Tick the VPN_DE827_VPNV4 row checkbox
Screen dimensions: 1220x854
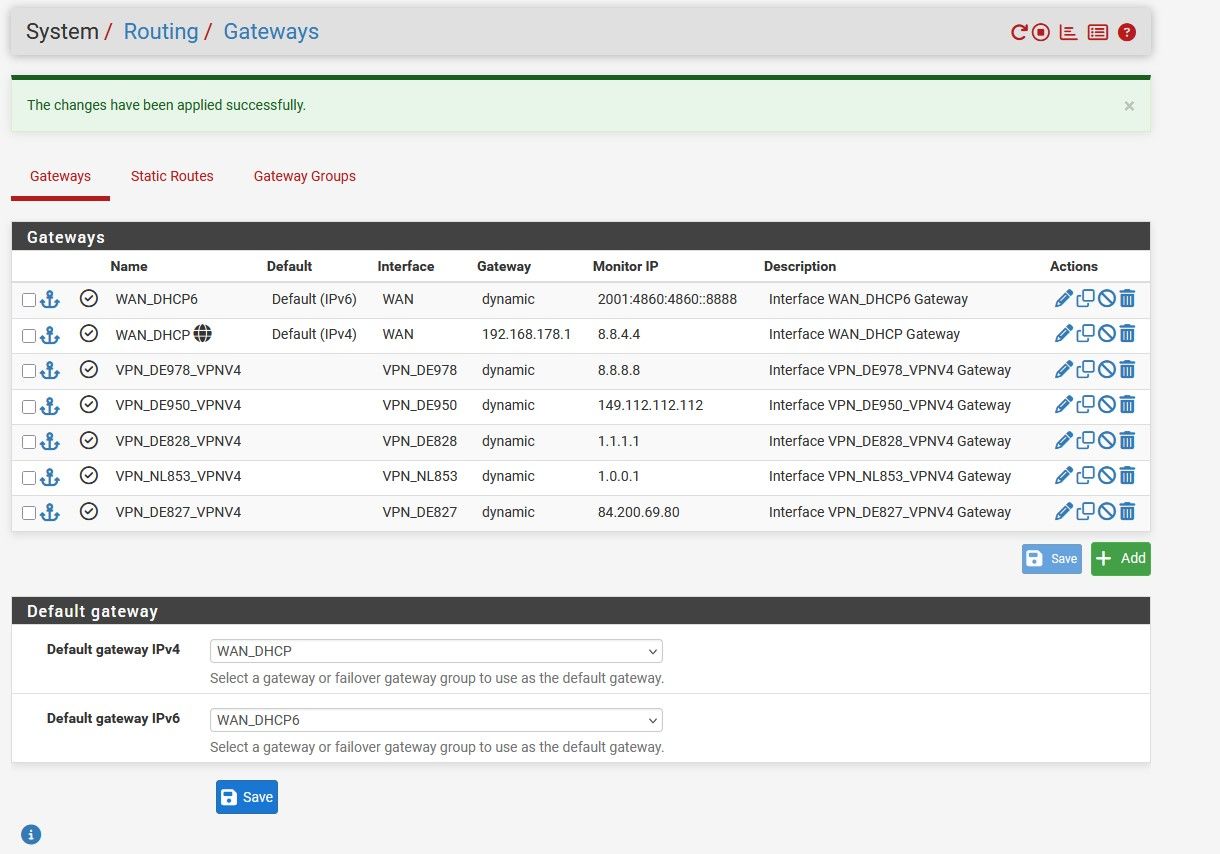click(29, 513)
